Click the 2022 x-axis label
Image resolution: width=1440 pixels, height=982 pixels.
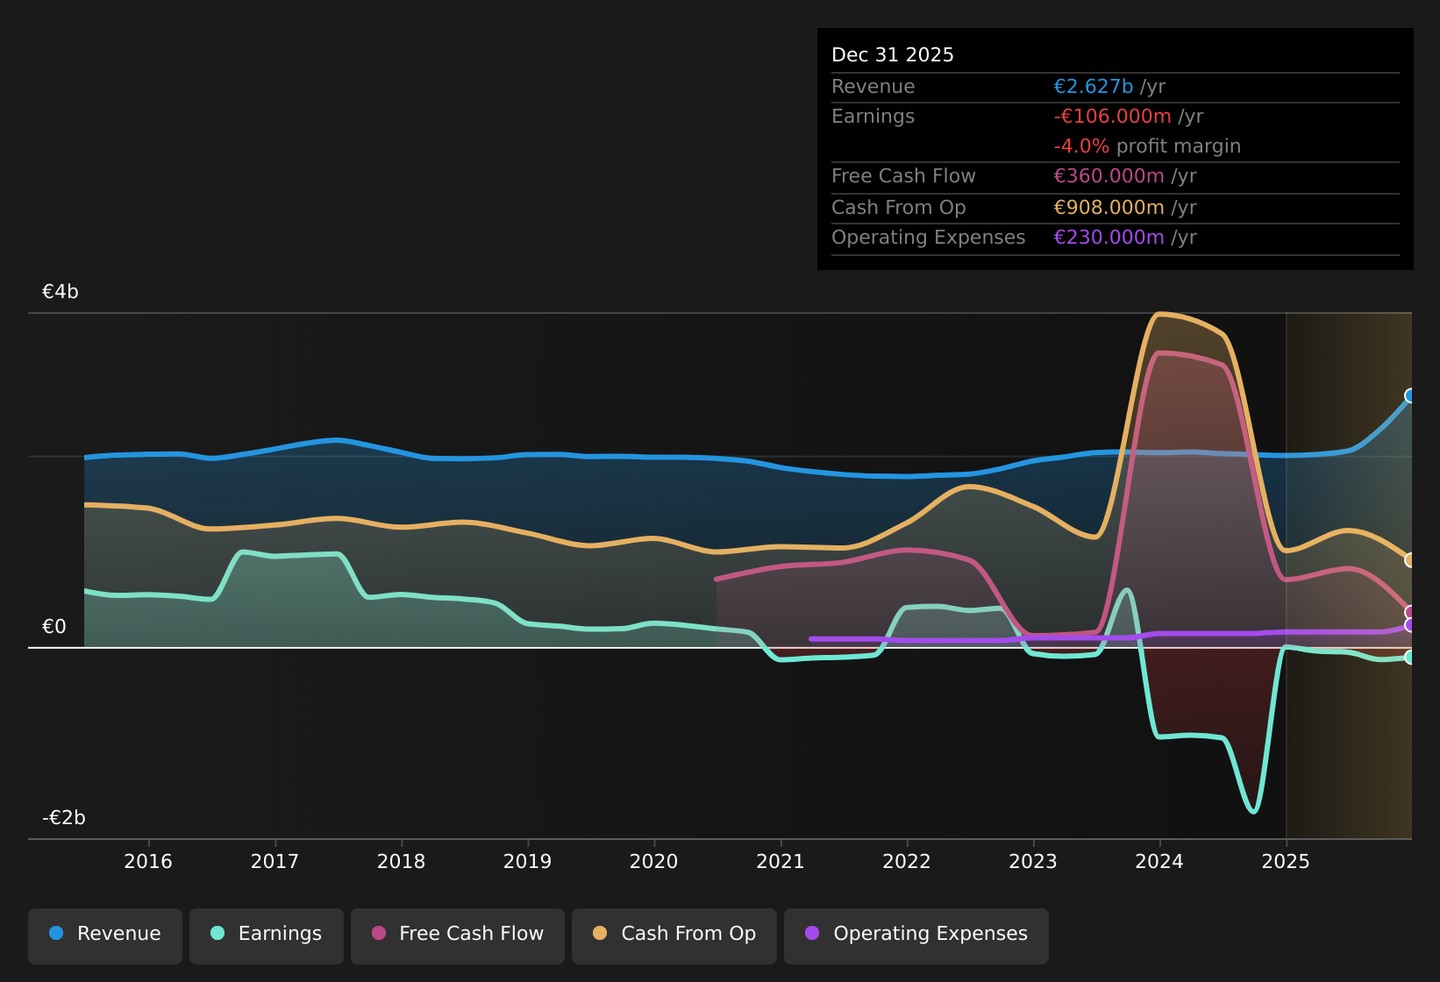pyautogui.click(x=907, y=861)
